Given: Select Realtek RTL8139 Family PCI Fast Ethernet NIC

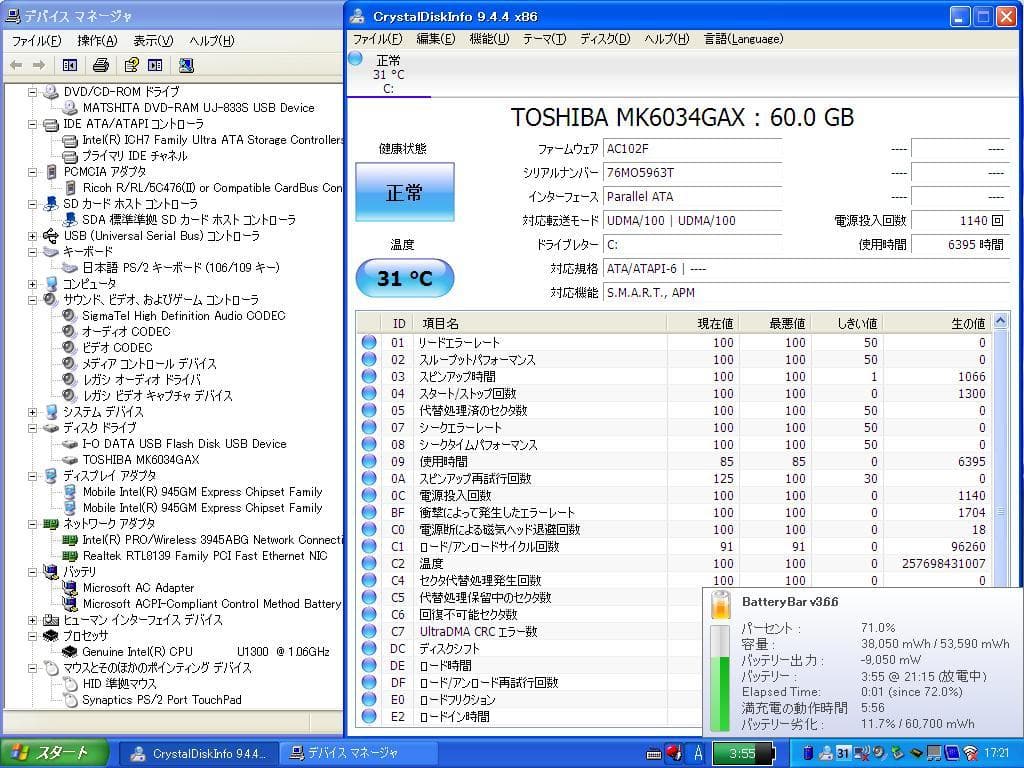Looking at the screenshot, I should pos(204,556).
